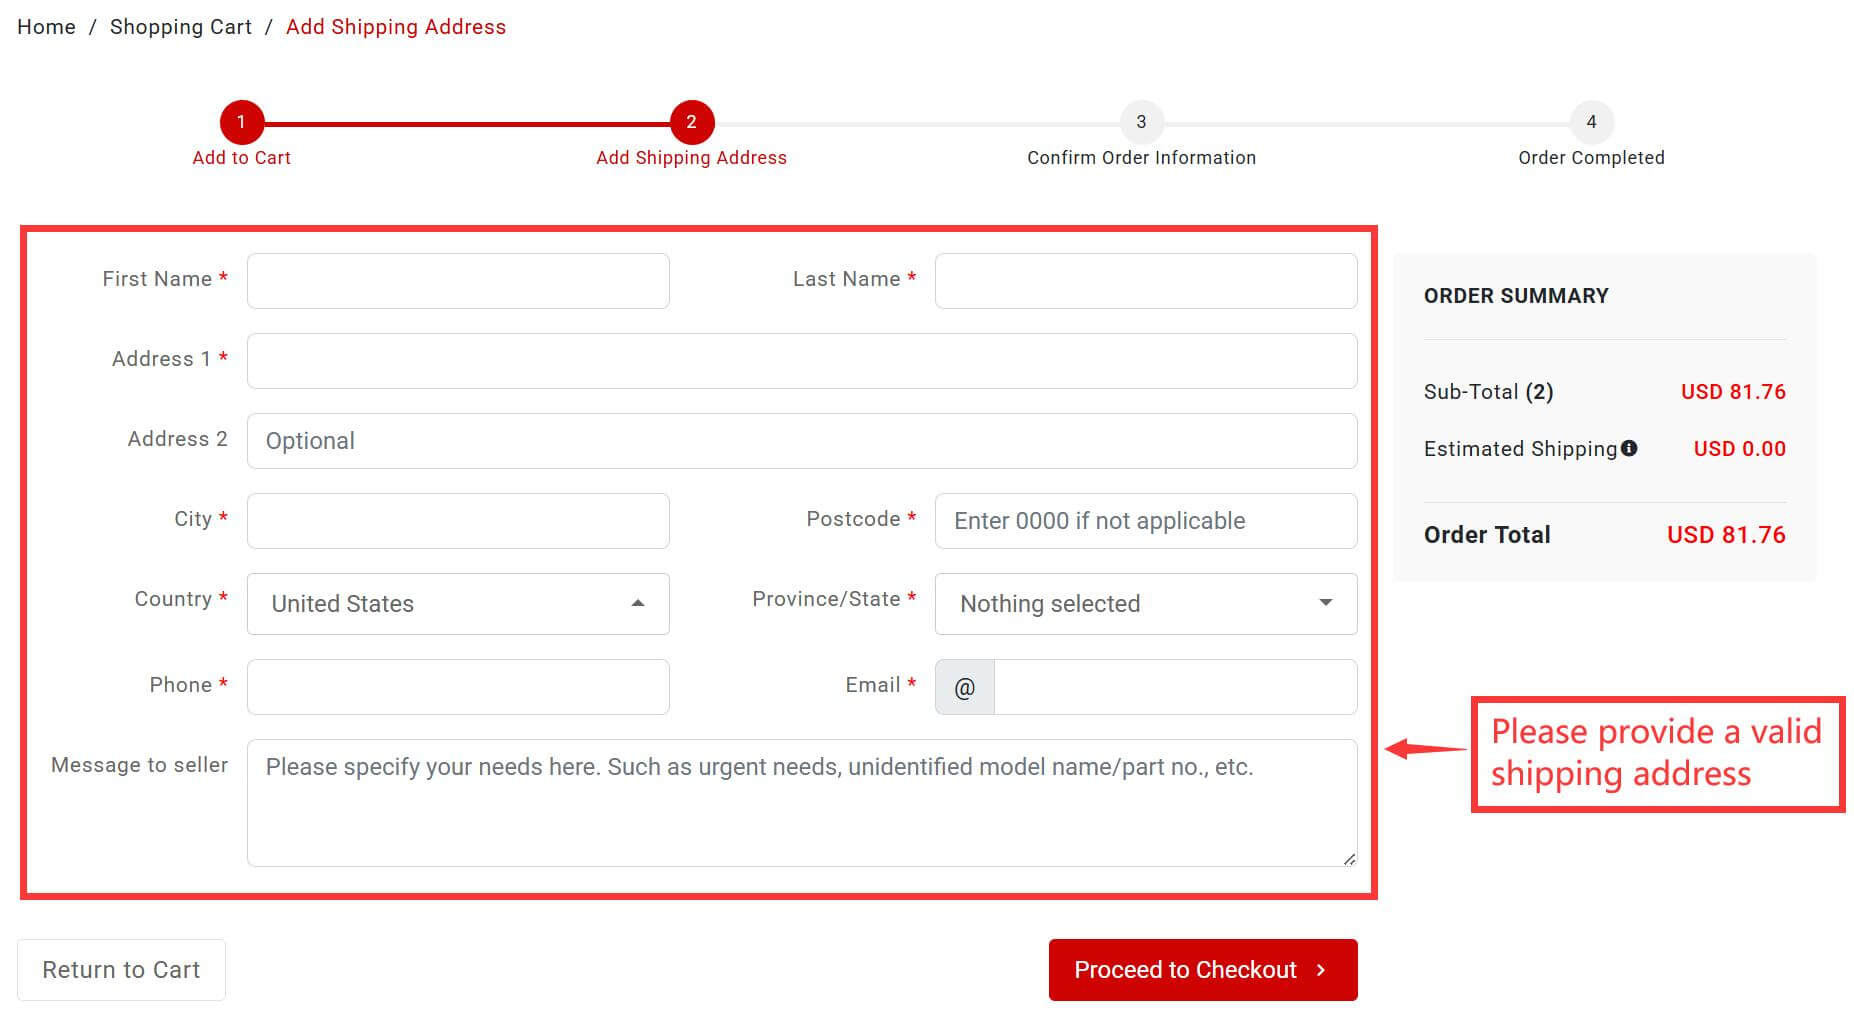Image resolution: width=1854 pixels, height=1021 pixels.
Task: Focus the First Name input field
Action: [458, 281]
